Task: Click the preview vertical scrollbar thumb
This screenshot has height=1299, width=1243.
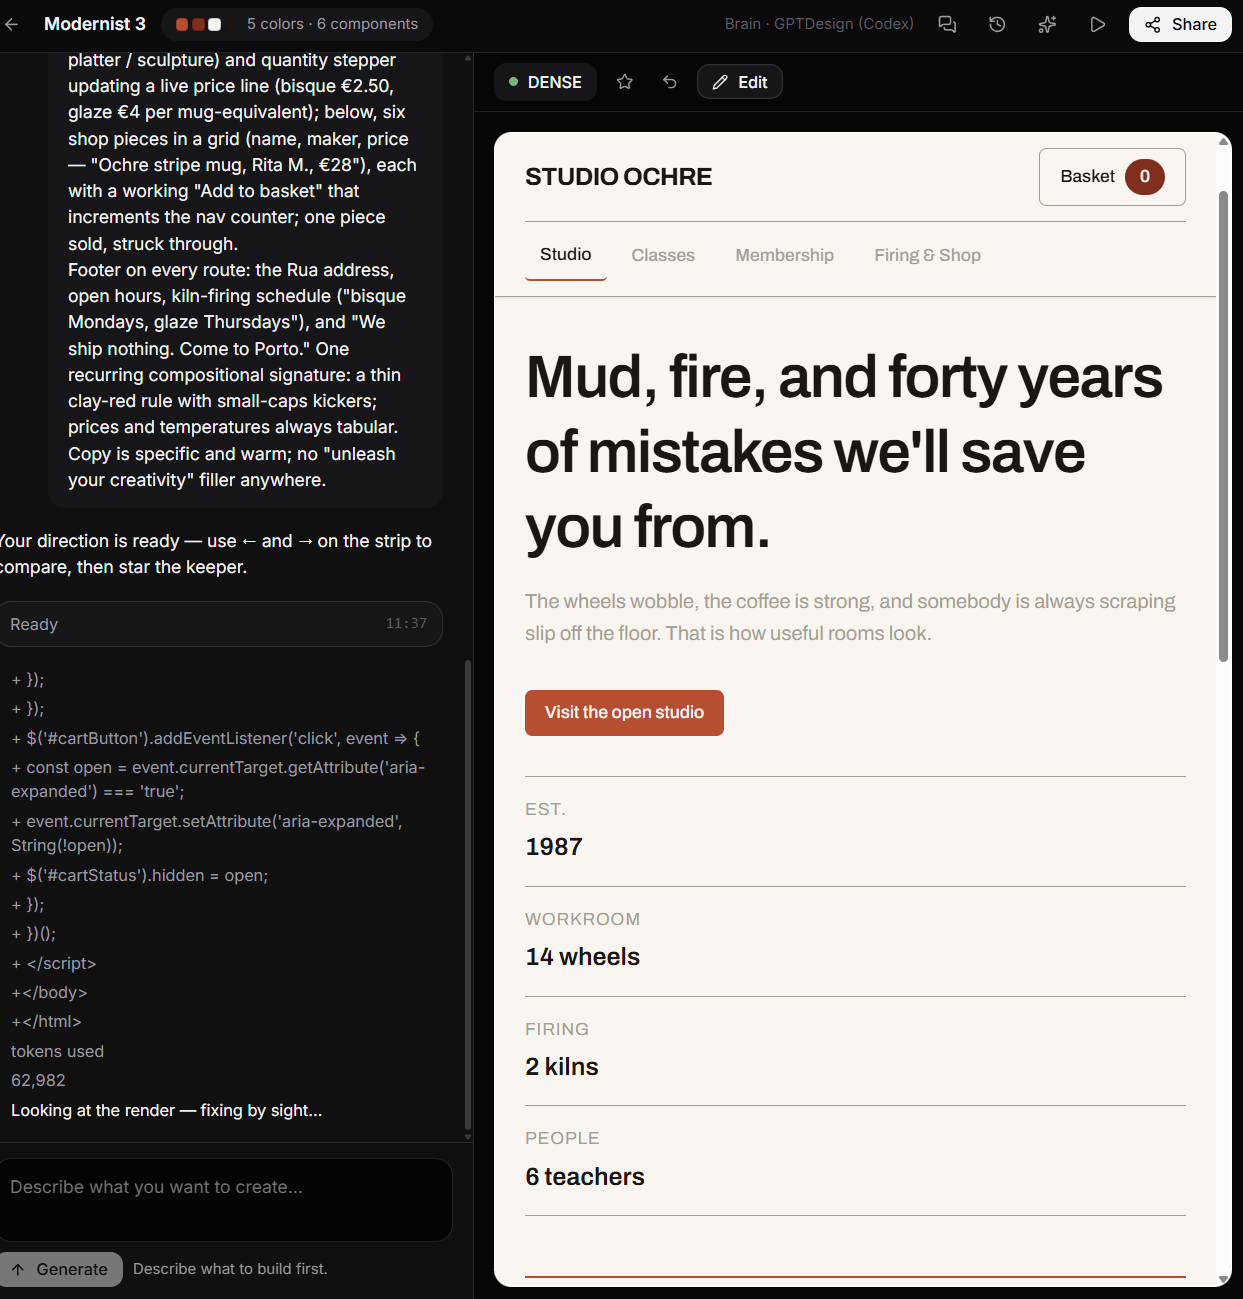Action: [1223, 425]
